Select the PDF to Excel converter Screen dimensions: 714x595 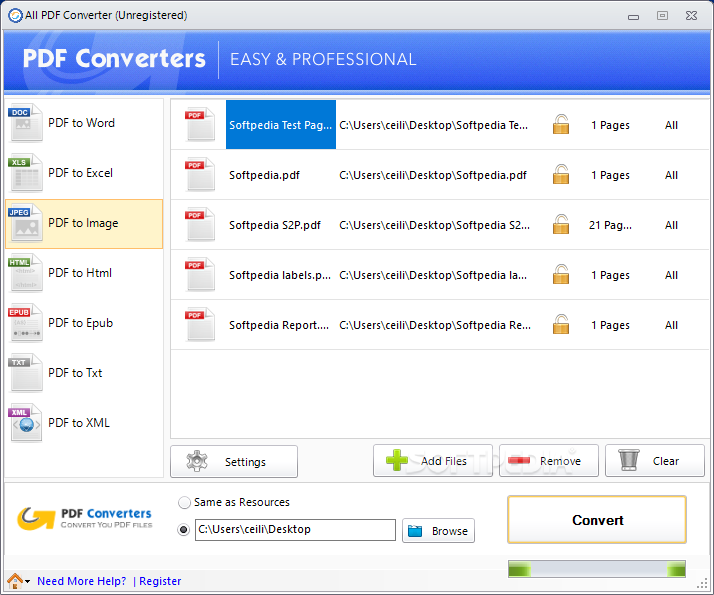click(84, 174)
